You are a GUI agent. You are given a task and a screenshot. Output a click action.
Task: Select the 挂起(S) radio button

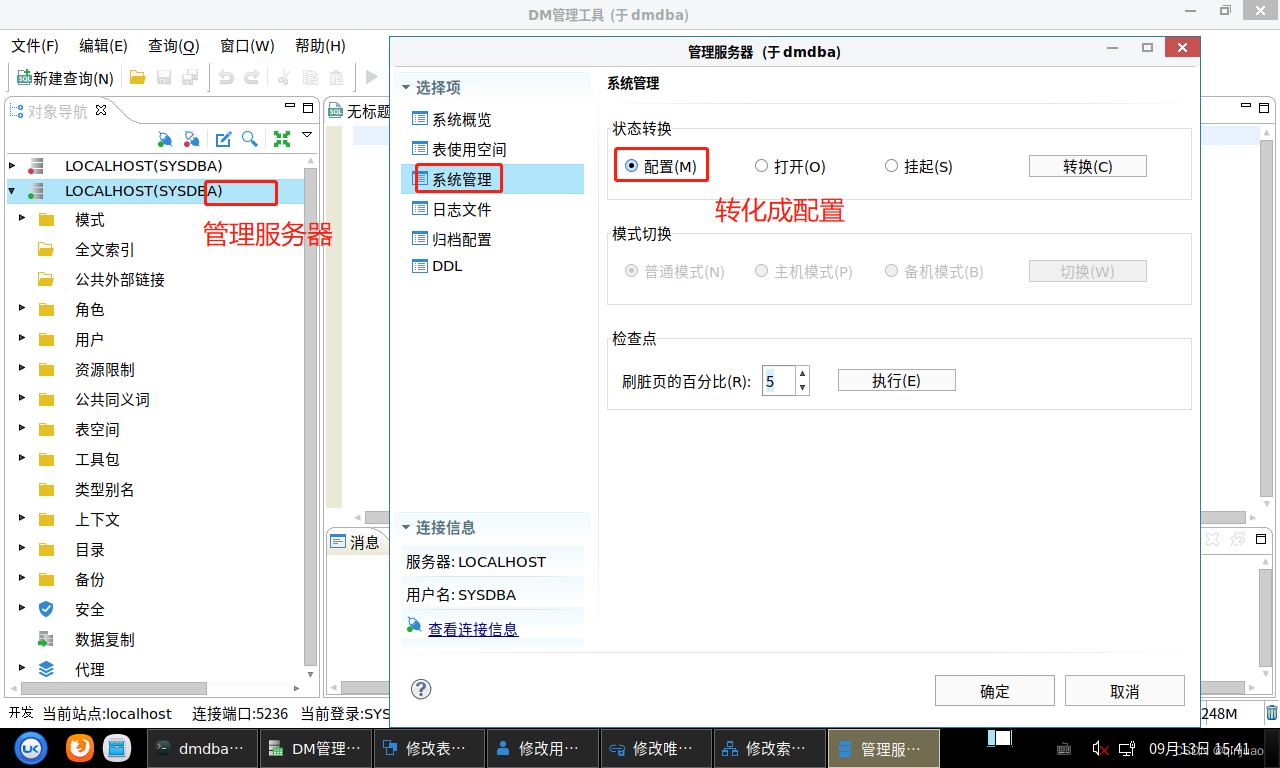point(891,166)
